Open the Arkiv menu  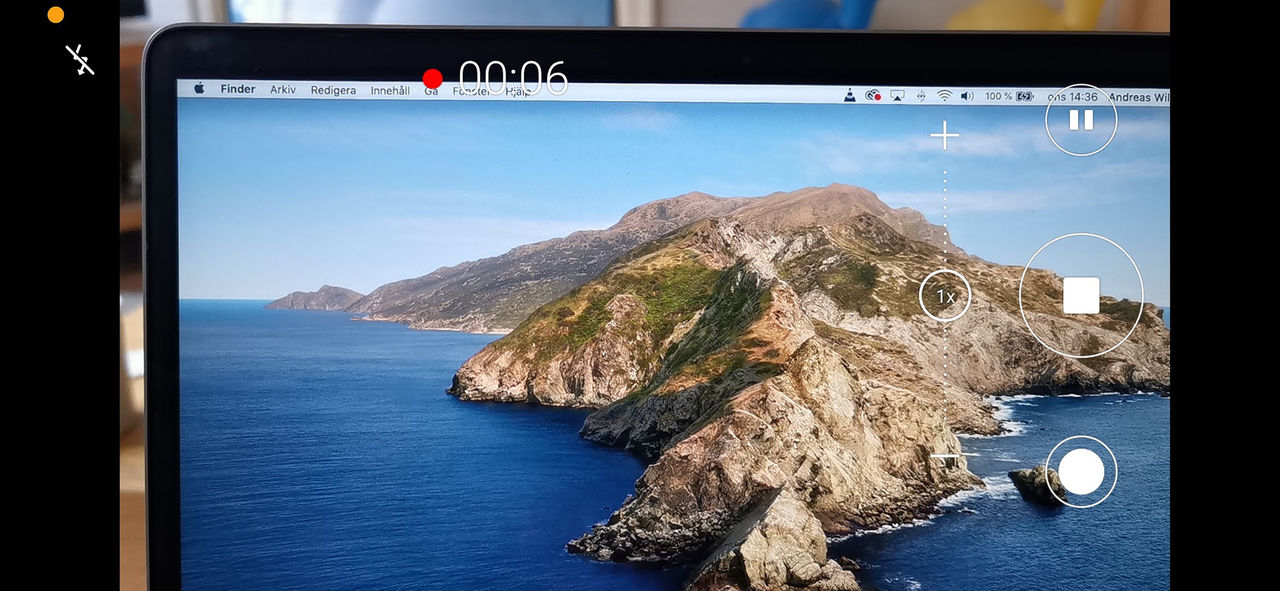[x=283, y=89]
